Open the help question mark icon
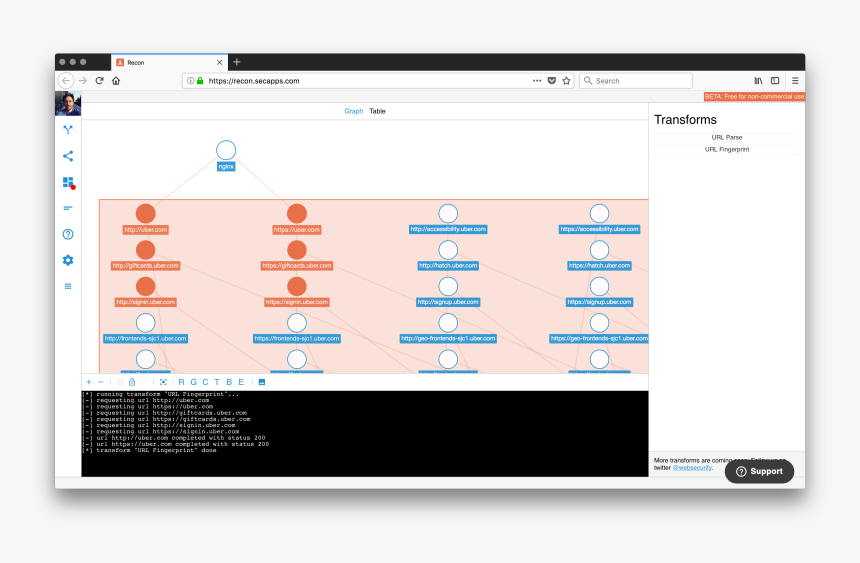860x563 pixels. tap(68, 234)
